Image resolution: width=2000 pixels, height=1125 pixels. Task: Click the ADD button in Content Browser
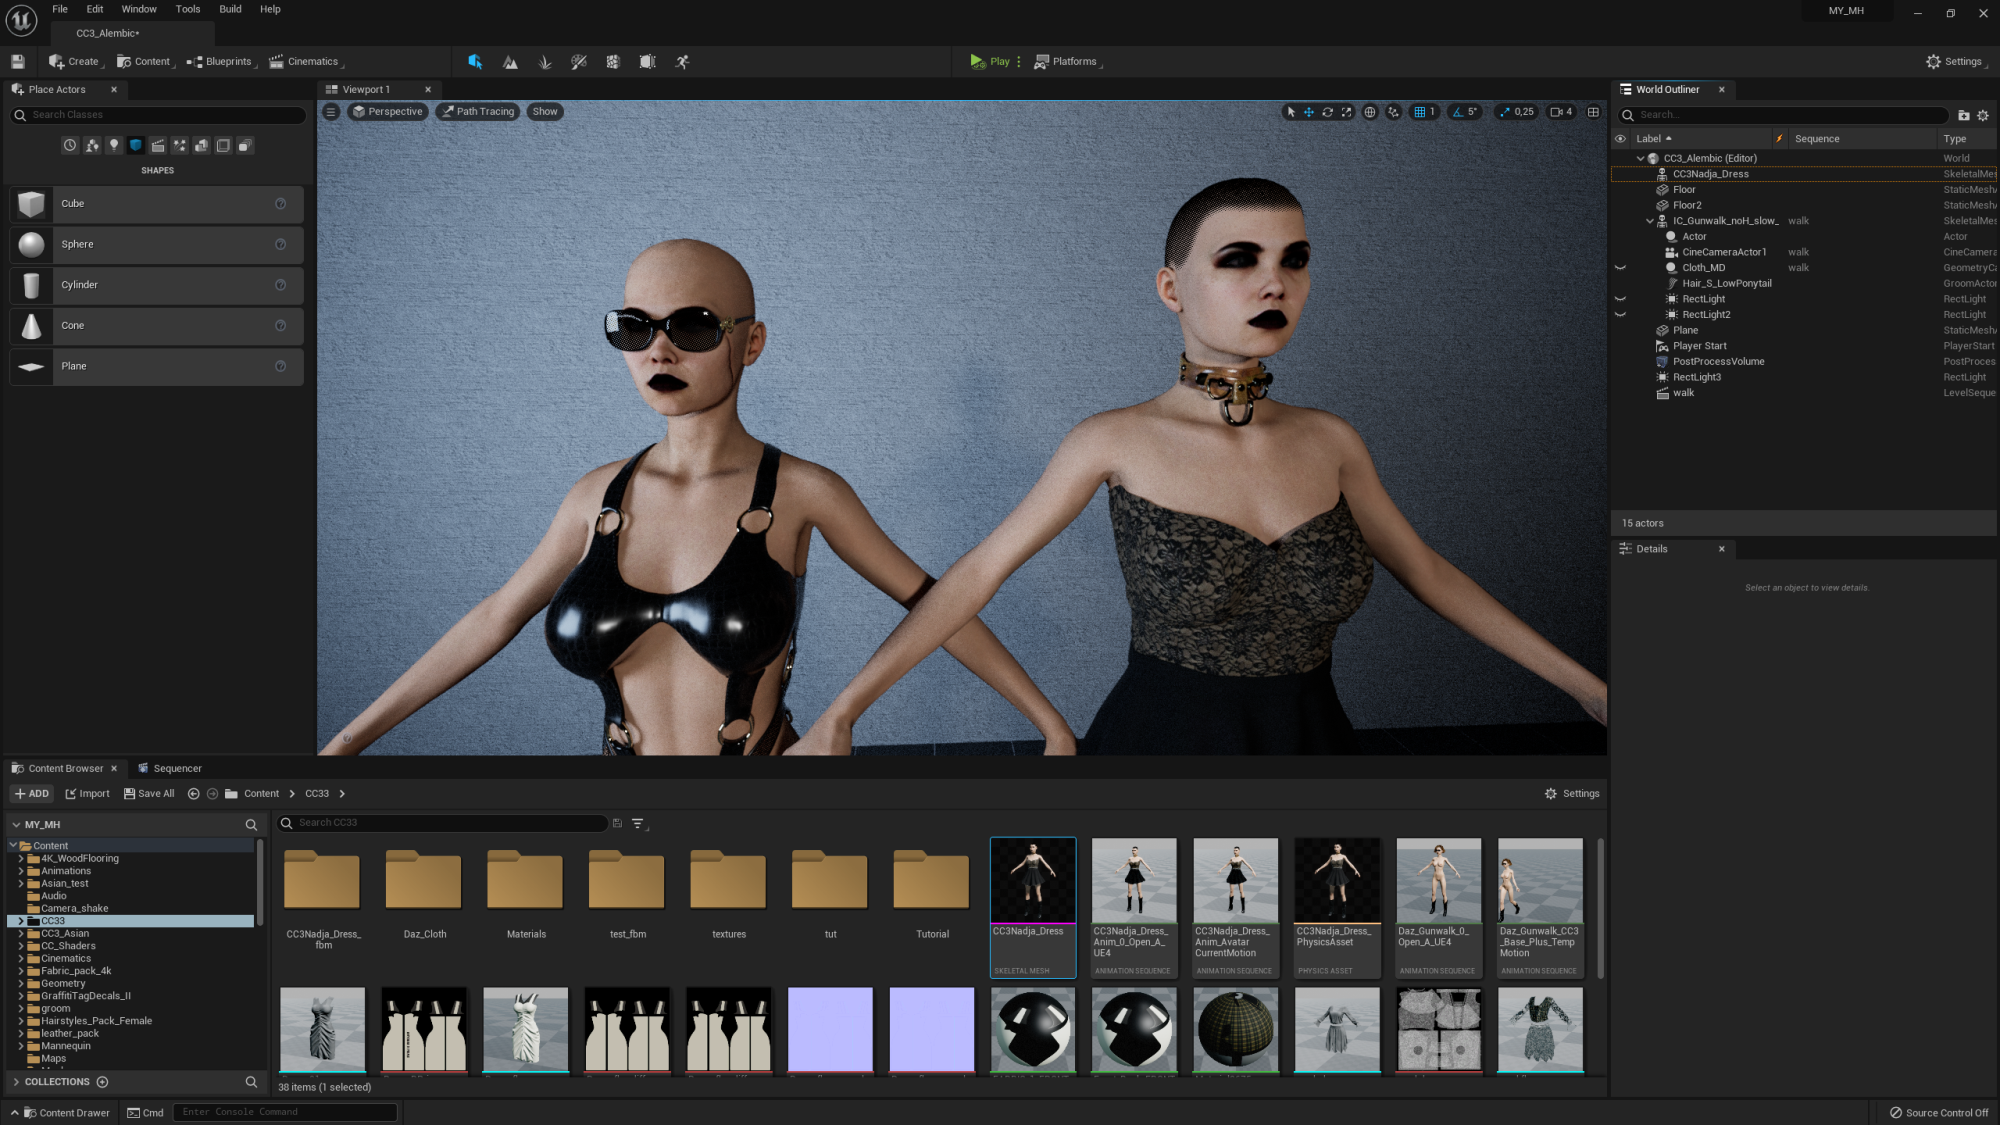(x=32, y=794)
